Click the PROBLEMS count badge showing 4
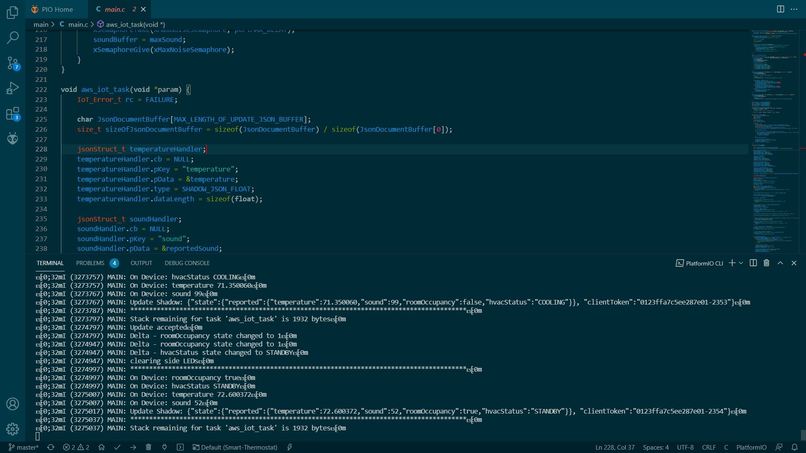 click(x=114, y=263)
